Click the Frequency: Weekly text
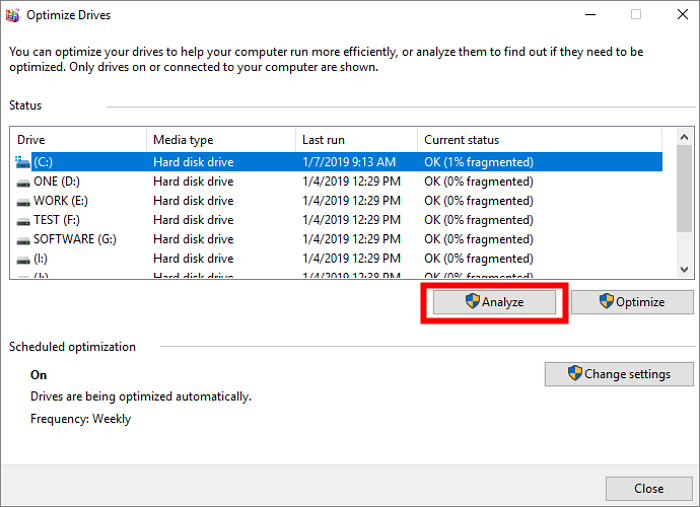 pyautogui.click(x=81, y=419)
